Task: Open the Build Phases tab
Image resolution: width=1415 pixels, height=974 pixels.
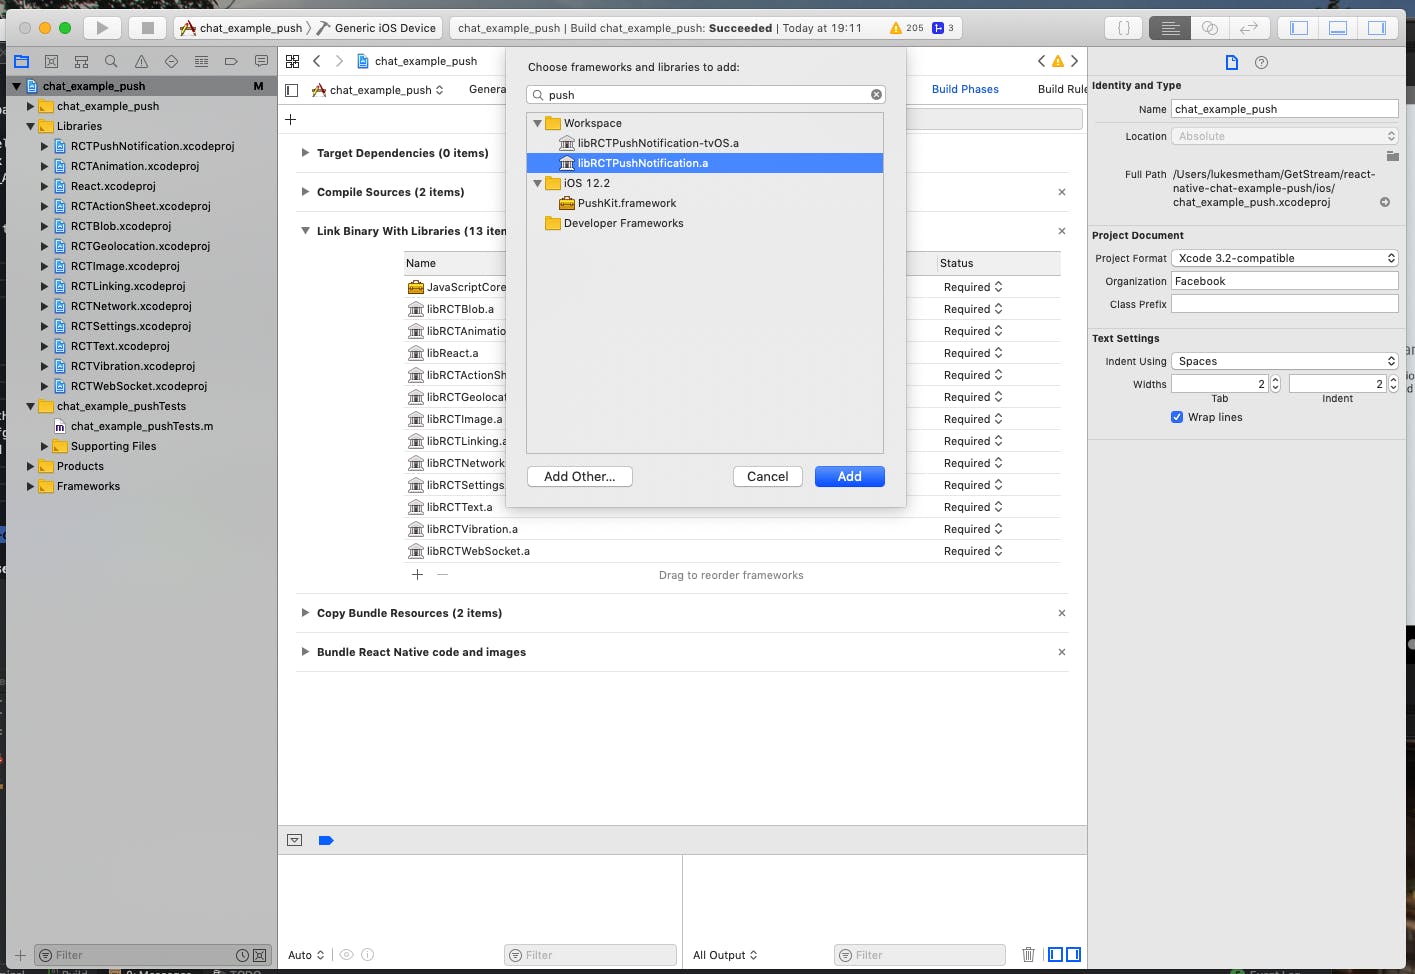Action: (964, 90)
